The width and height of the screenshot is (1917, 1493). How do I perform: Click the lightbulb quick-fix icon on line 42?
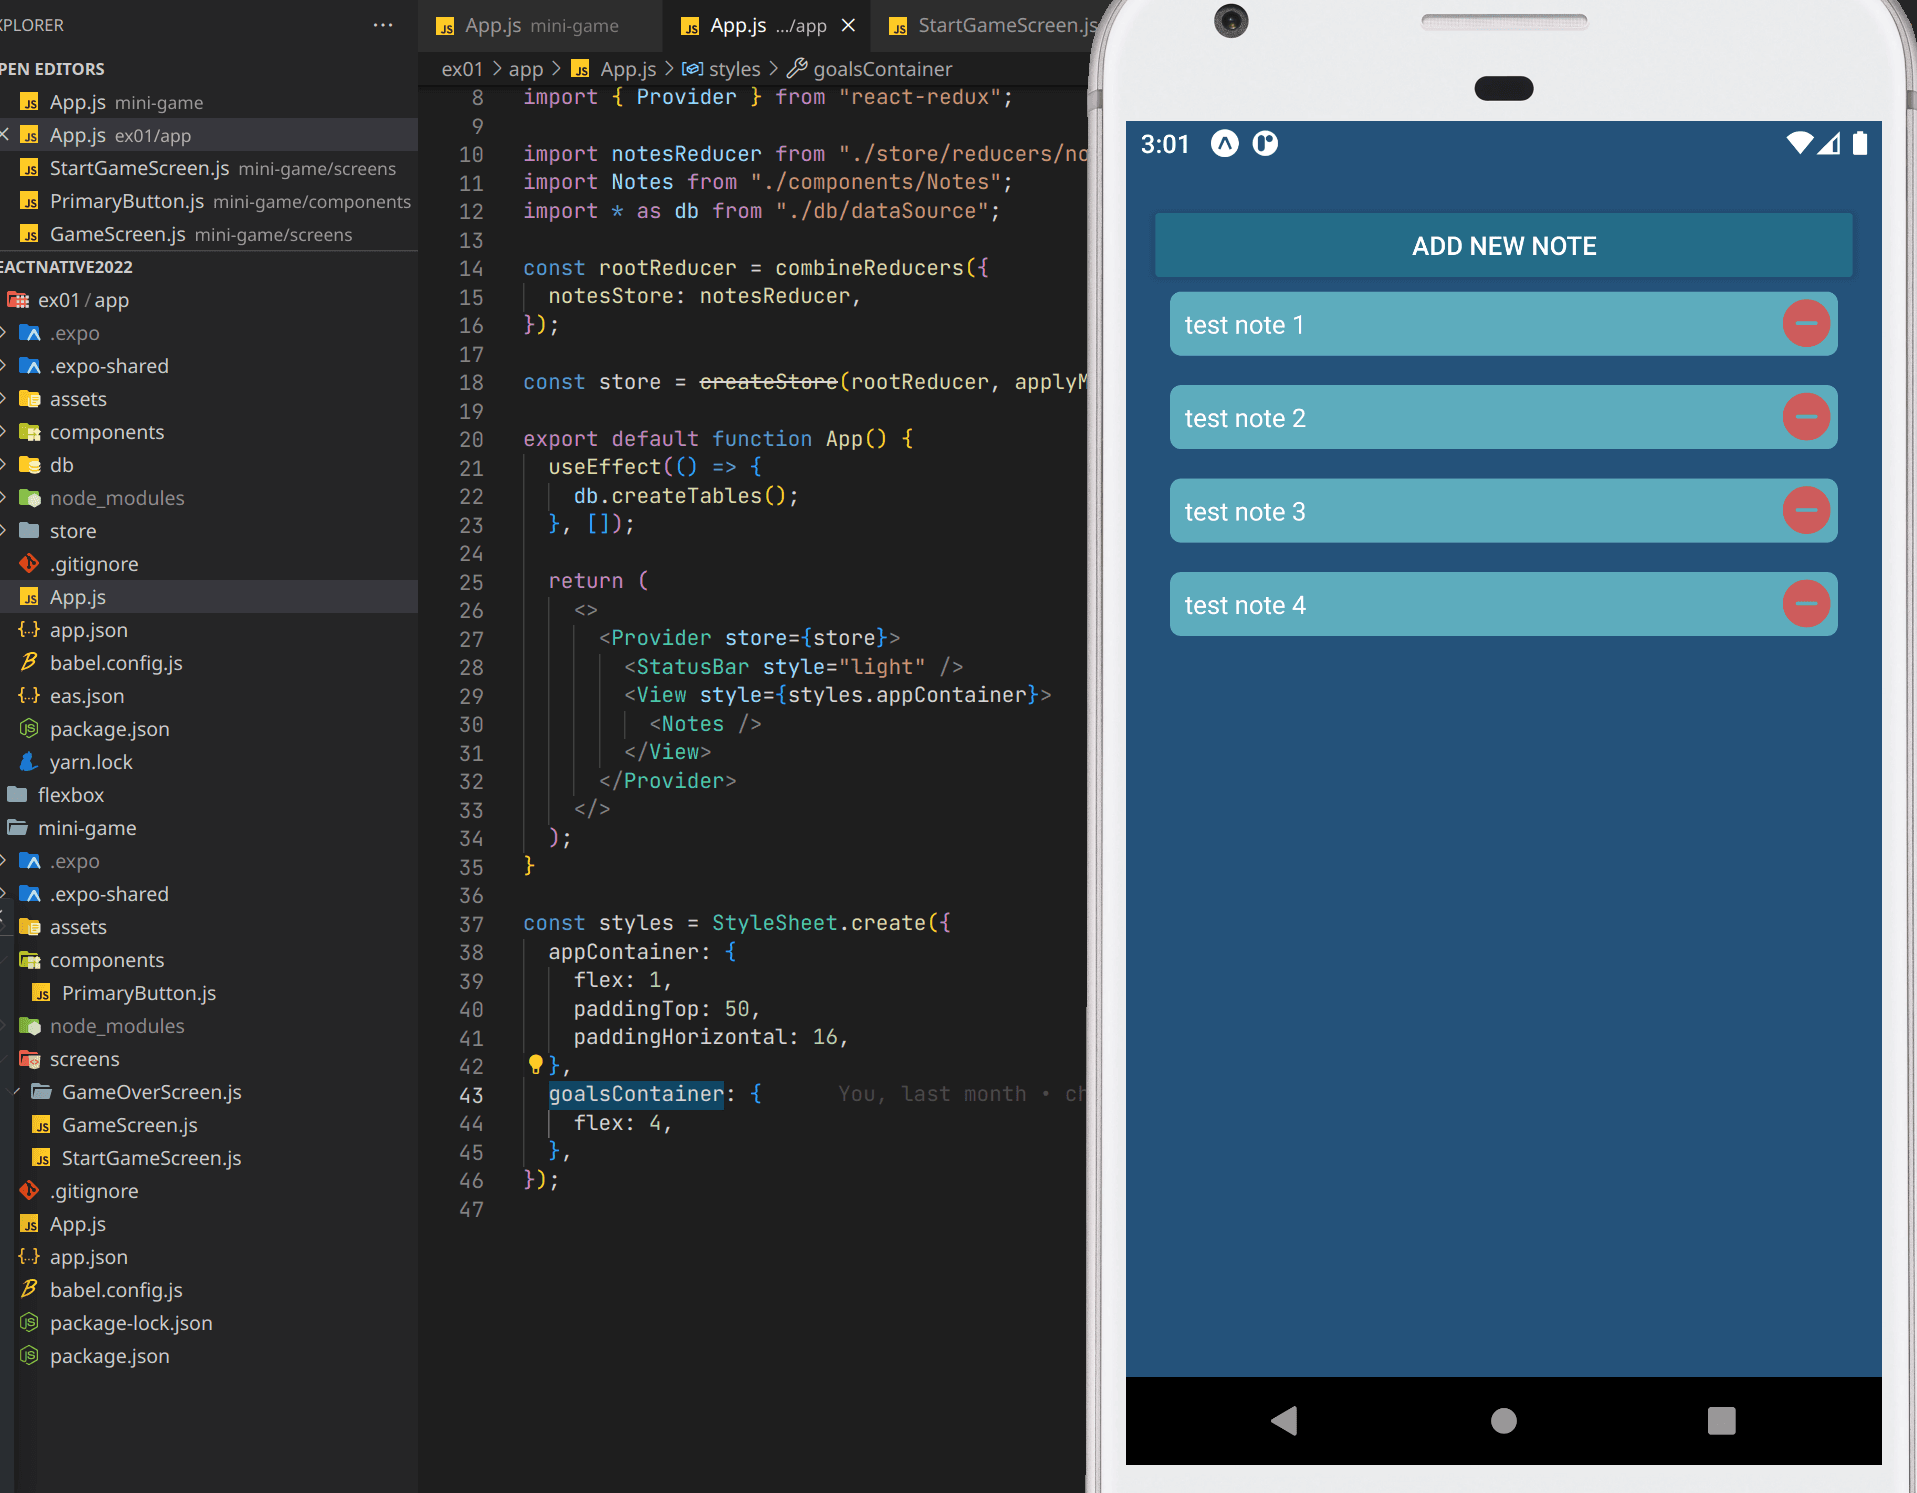(x=535, y=1064)
